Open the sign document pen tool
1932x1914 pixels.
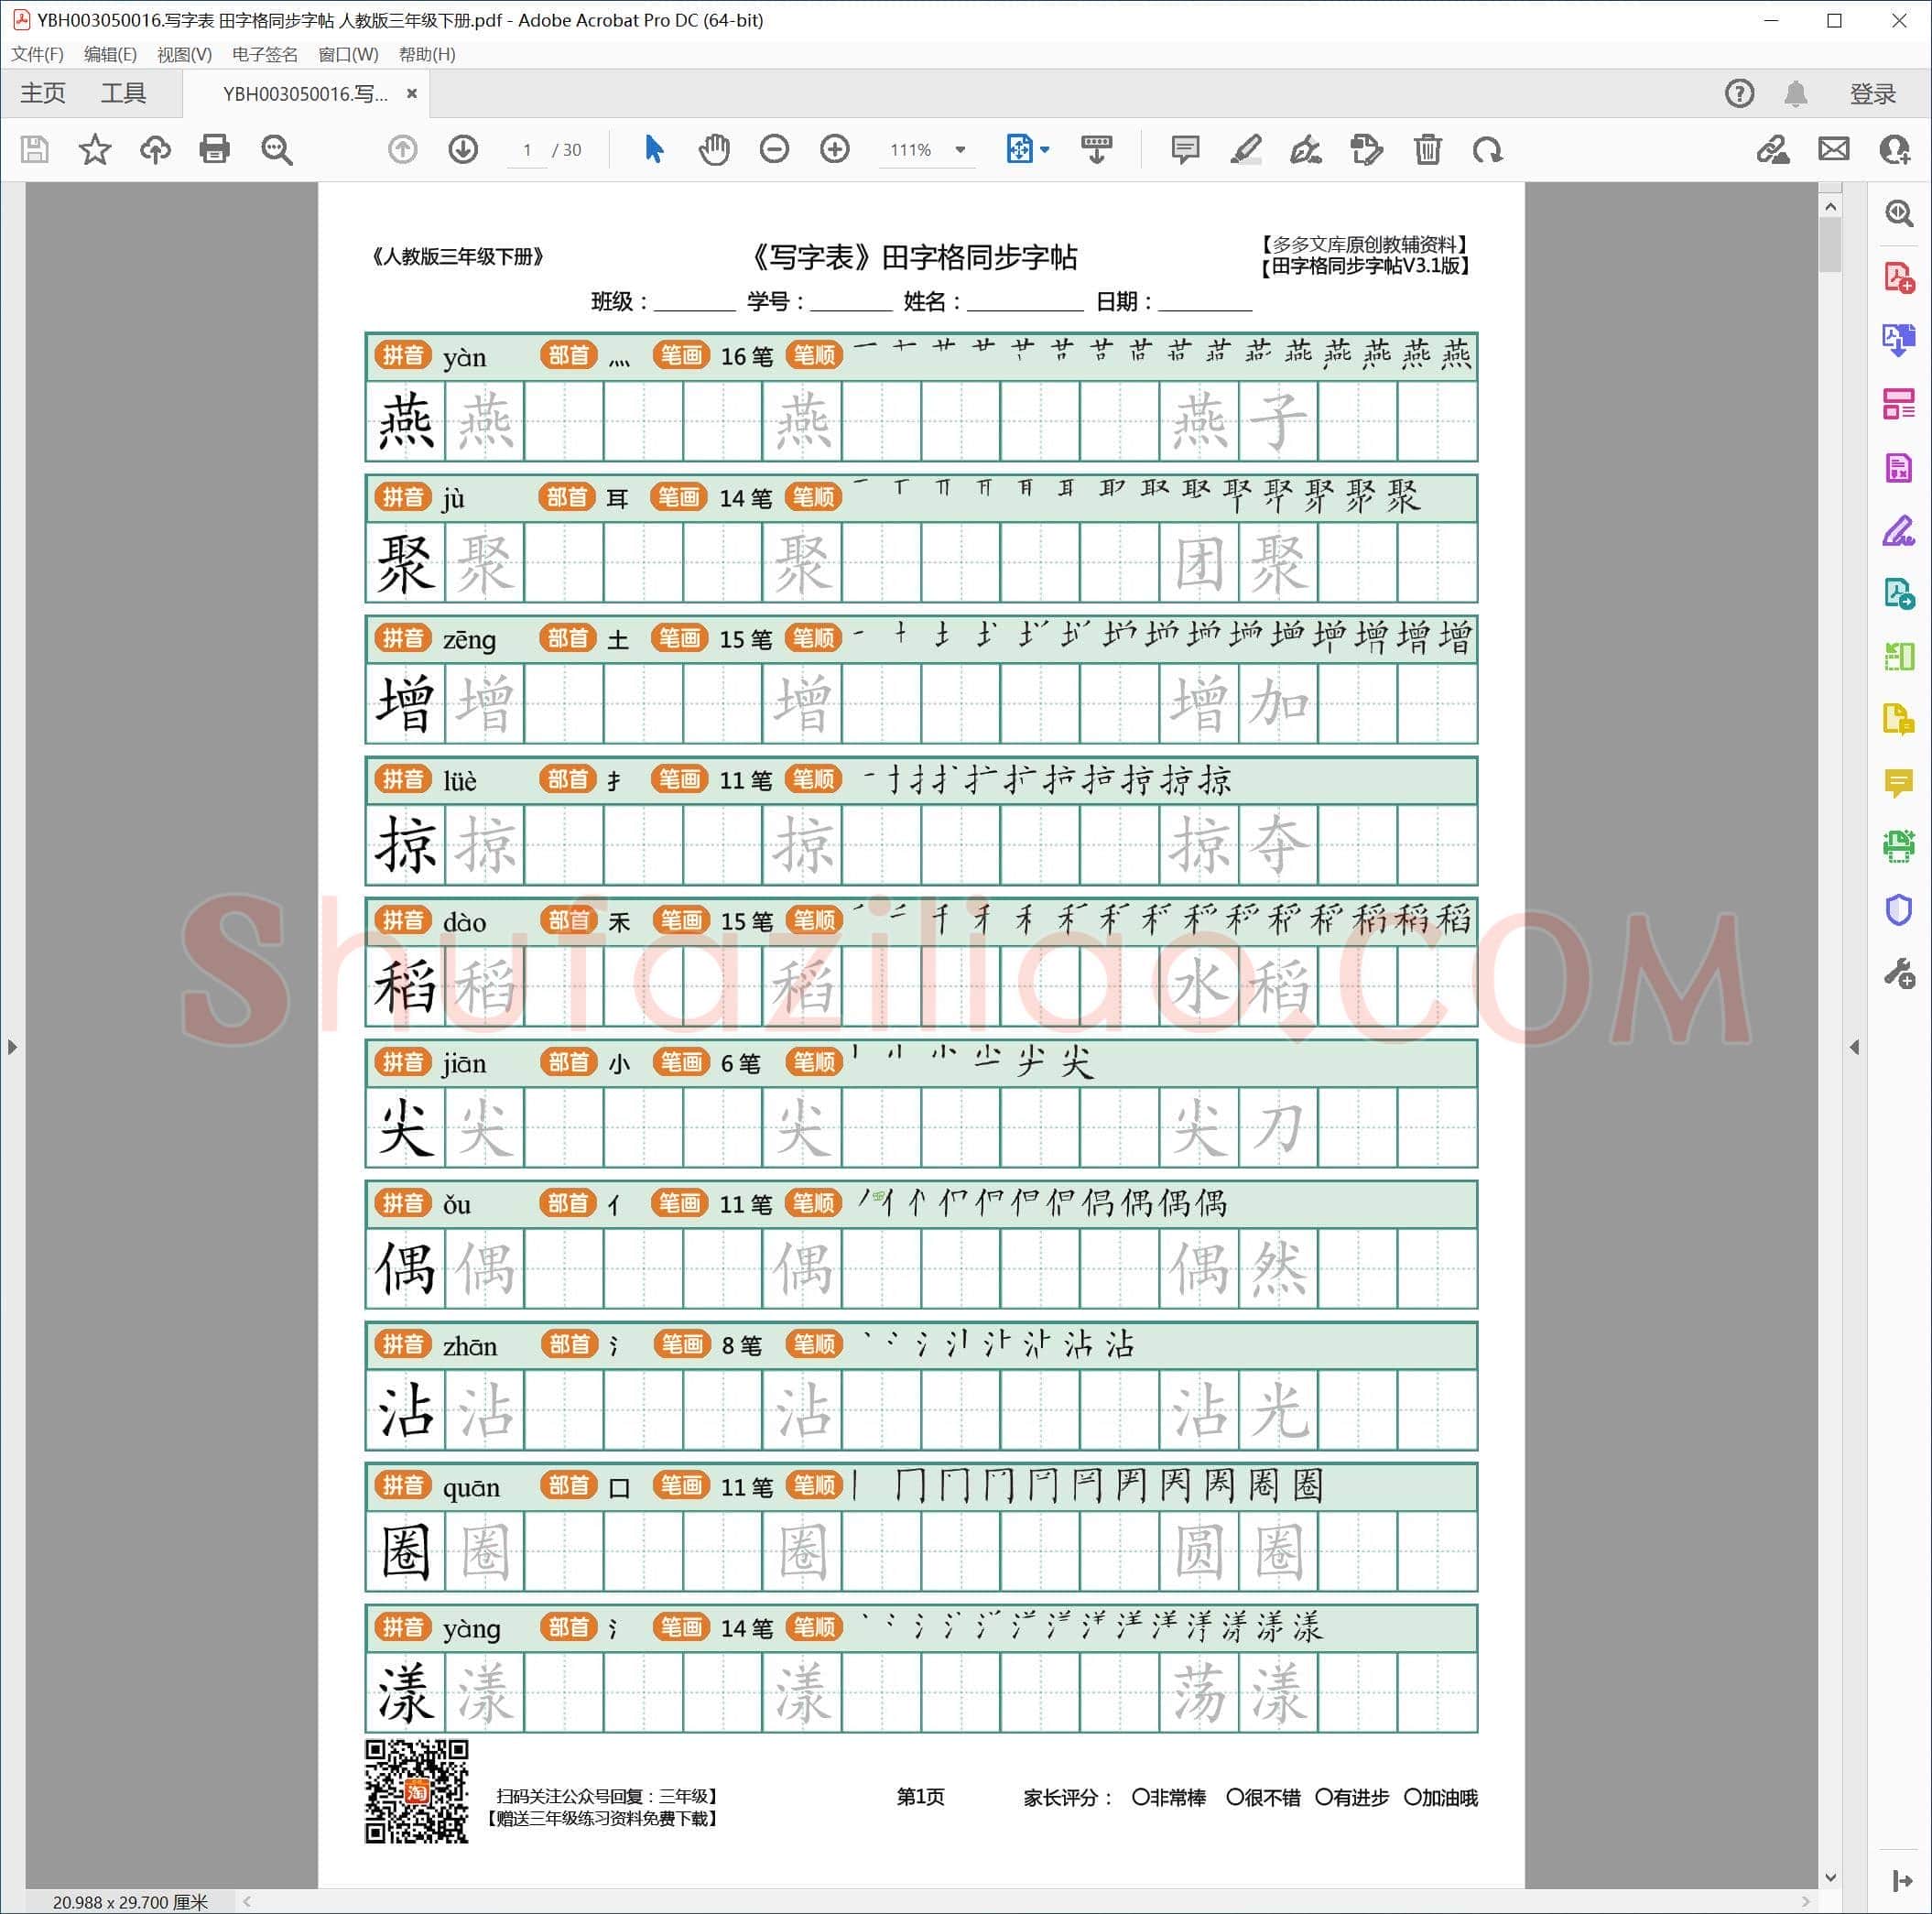pos(1305,150)
